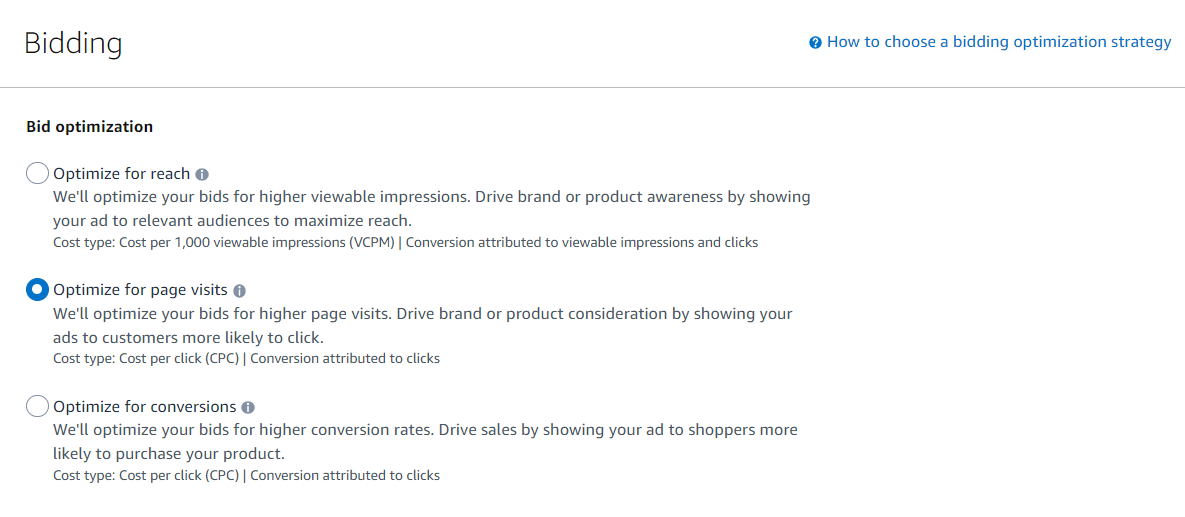Select the Optimize for reach radio button
The width and height of the screenshot is (1185, 517).
pos(37,173)
